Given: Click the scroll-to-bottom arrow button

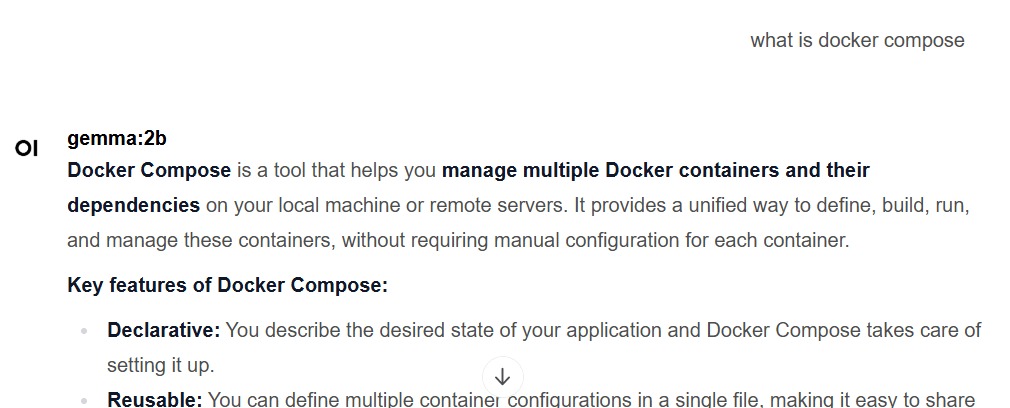Looking at the screenshot, I should tap(502, 377).
